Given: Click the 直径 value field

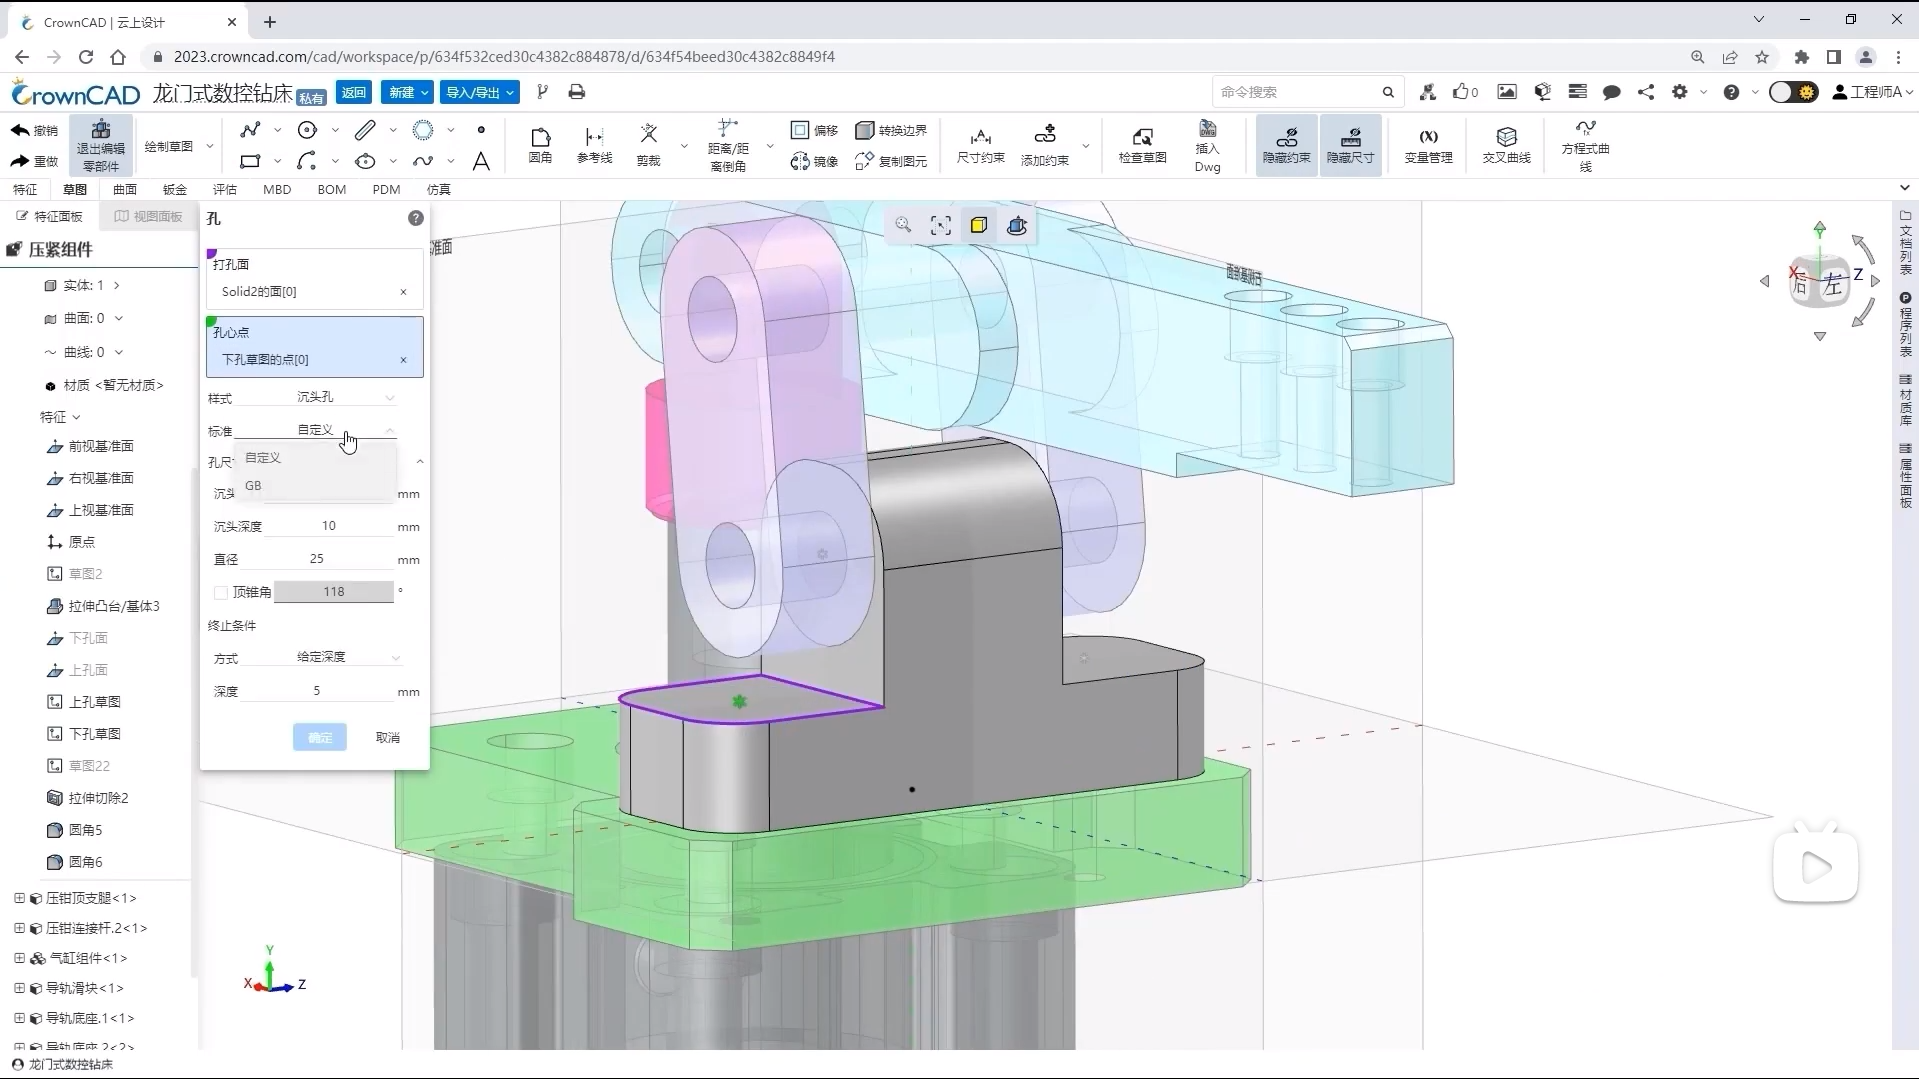Looking at the screenshot, I should 318,559.
